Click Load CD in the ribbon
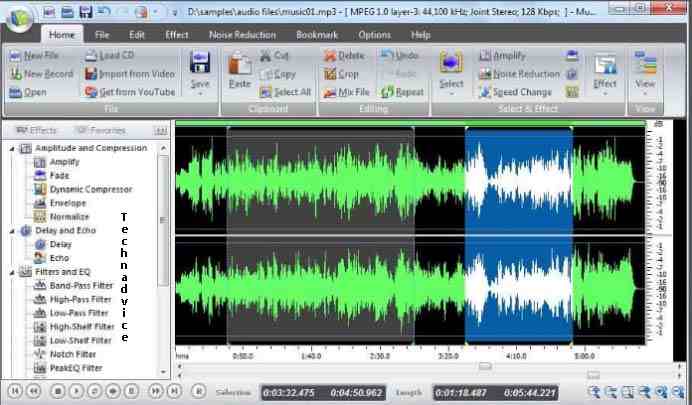 (109, 56)
